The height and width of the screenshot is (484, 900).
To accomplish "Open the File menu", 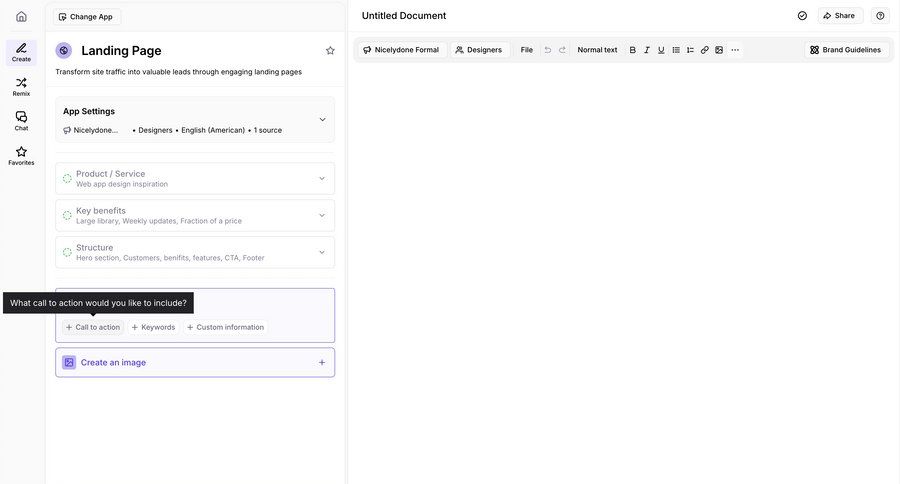I will coord(527,50).
